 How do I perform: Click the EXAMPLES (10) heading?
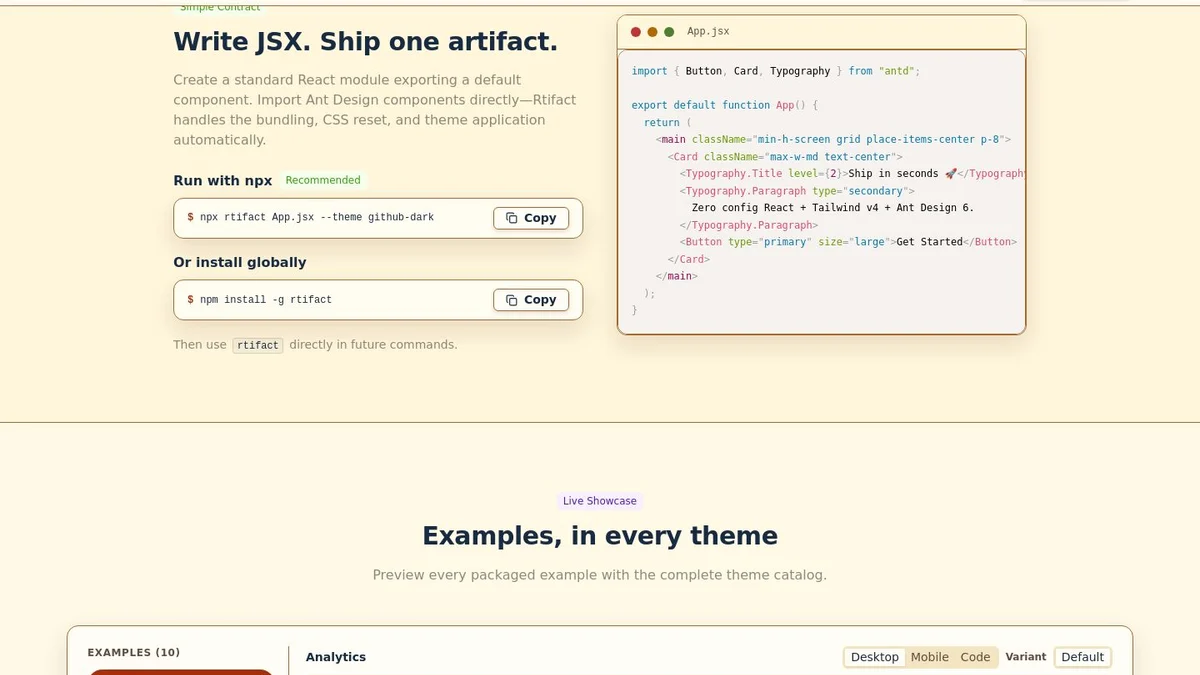tap(134, 653)
